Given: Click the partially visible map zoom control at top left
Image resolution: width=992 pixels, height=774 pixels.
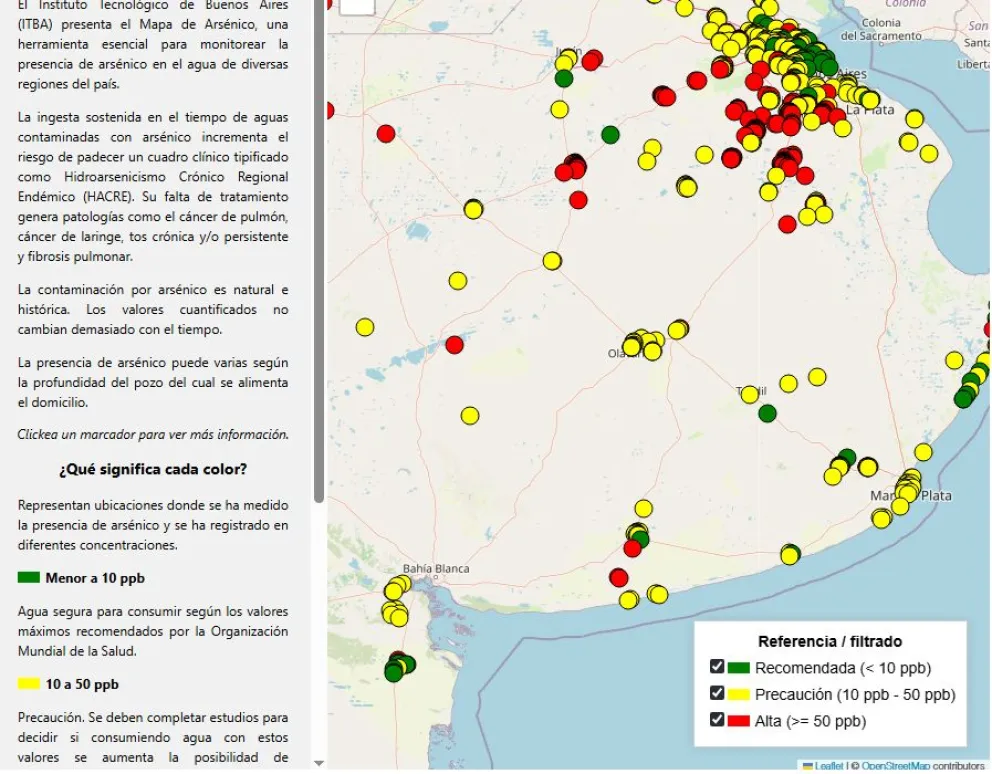Looking at the screenshot, I should pos(357,6).
